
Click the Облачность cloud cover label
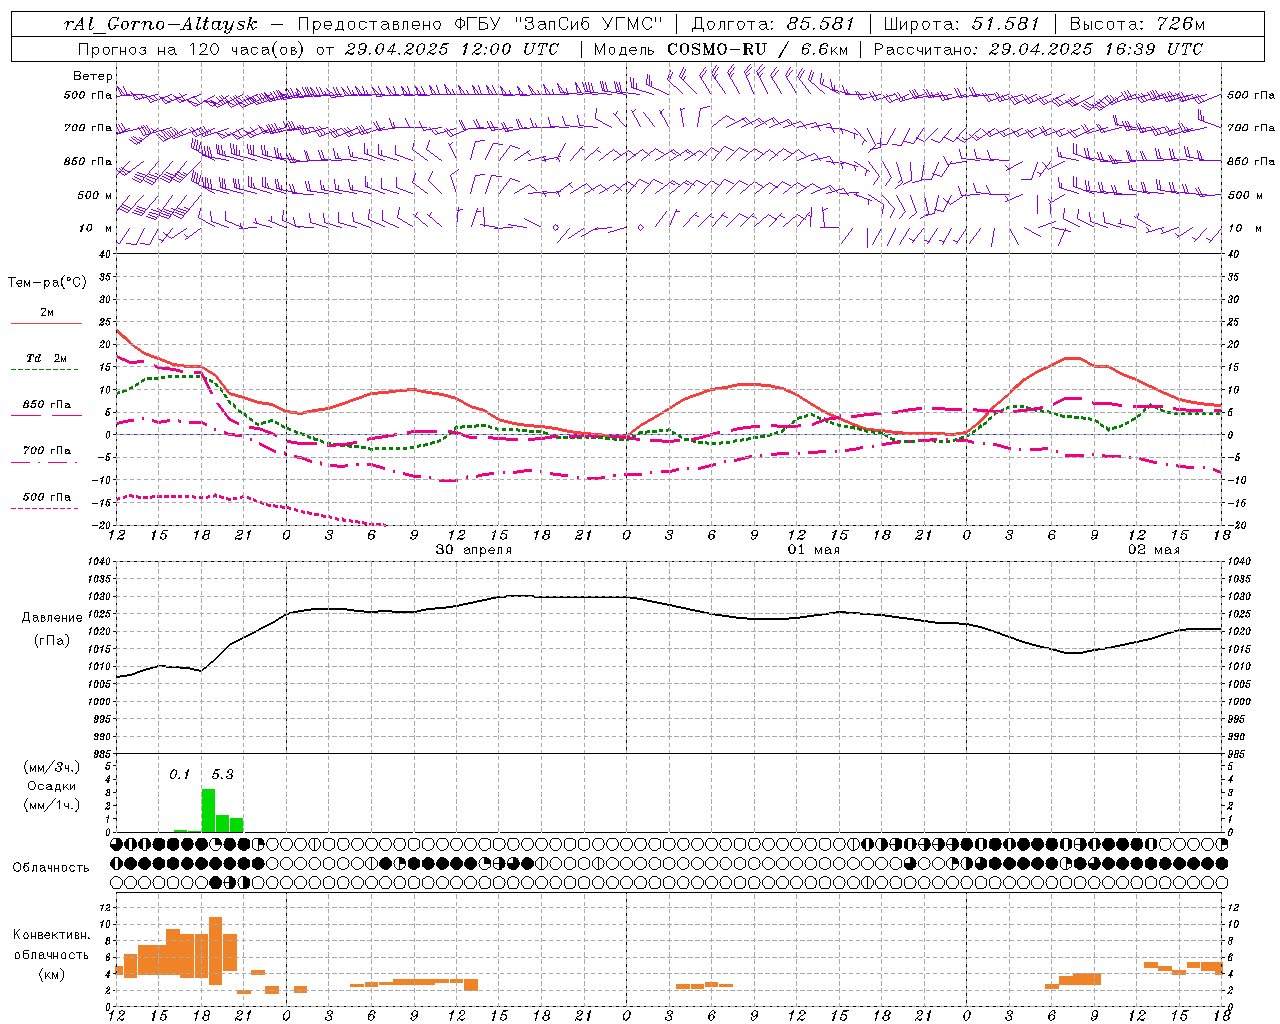click(51, 868)
